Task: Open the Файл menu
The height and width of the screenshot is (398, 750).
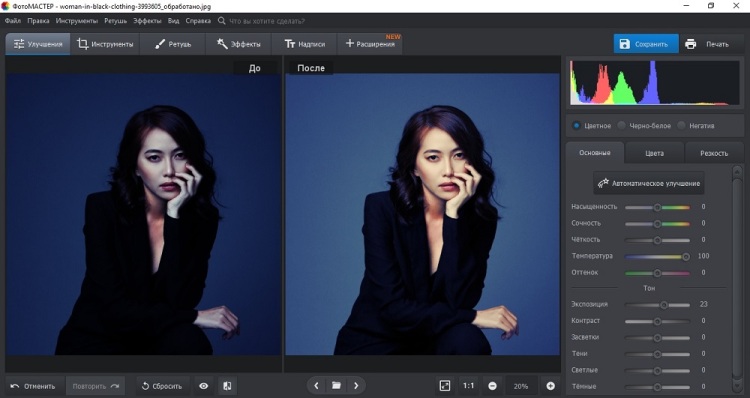Action: (x=13, y=21)
